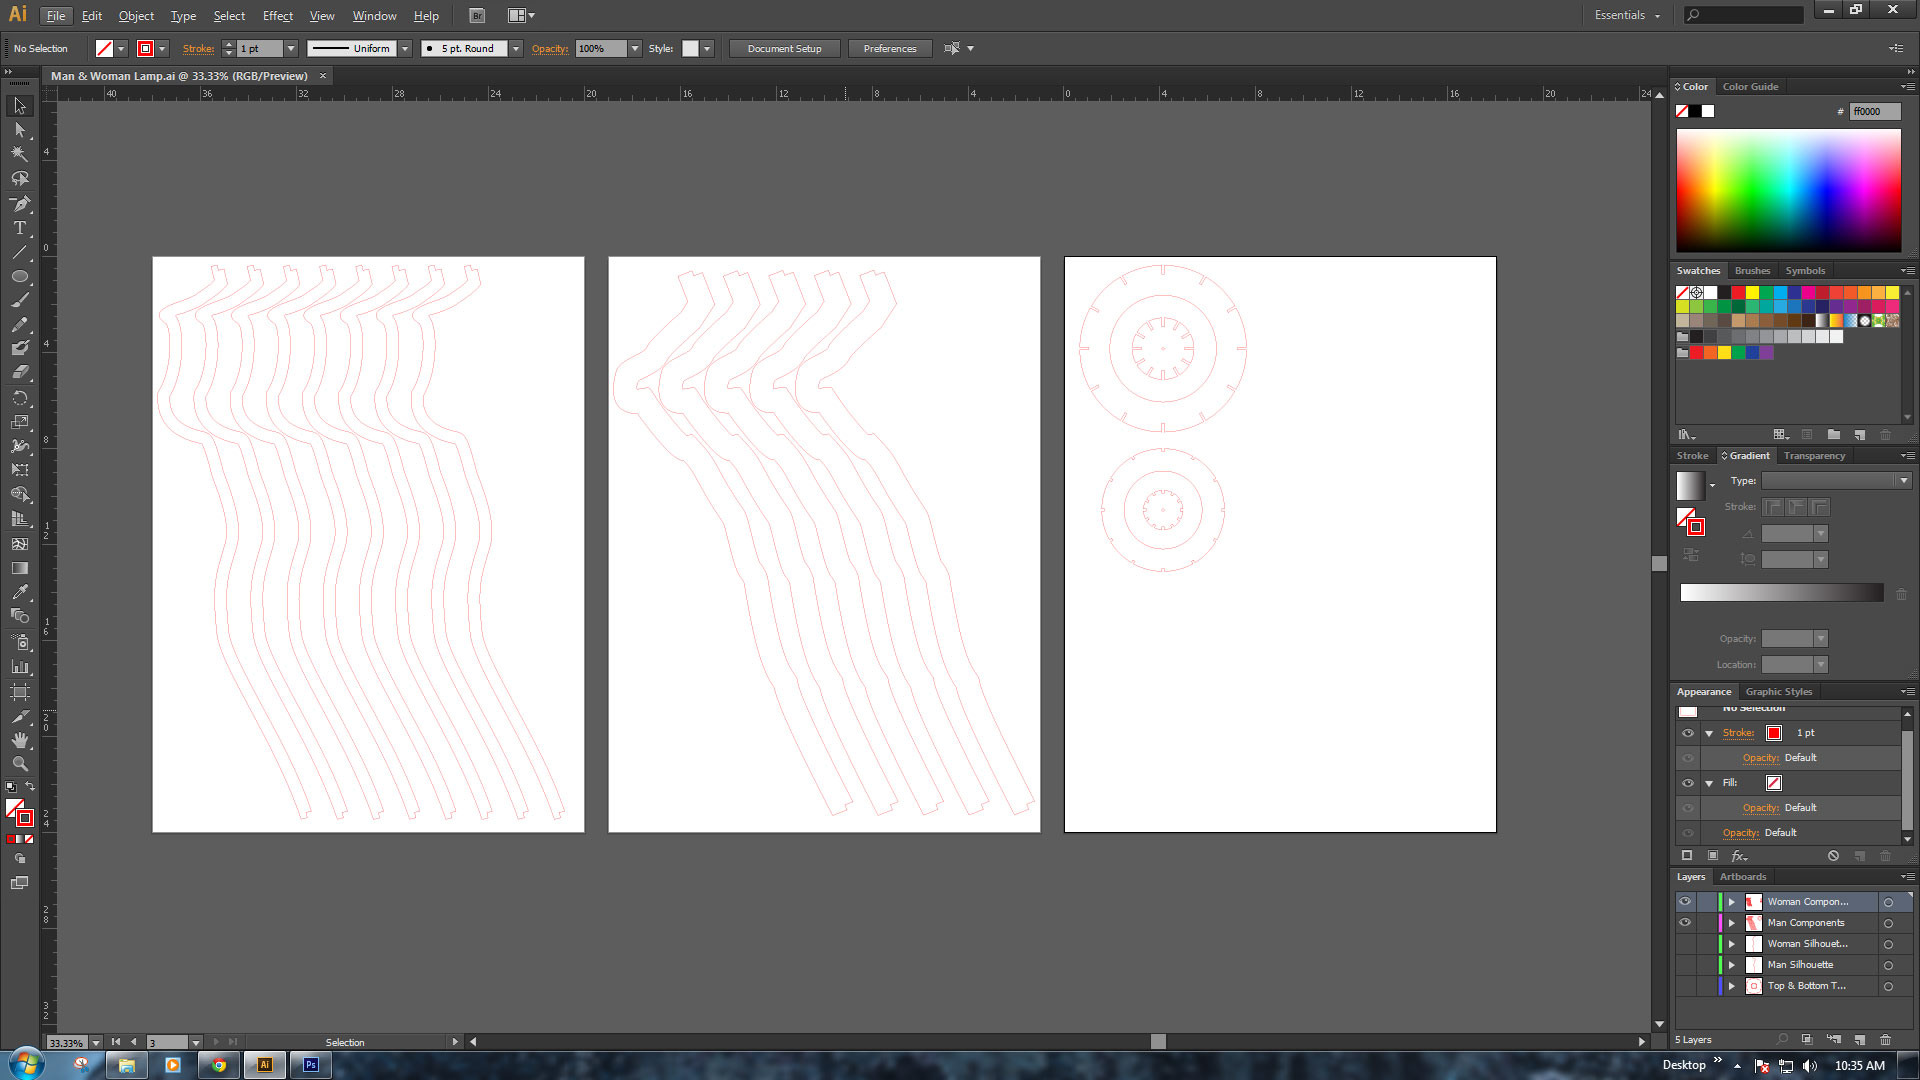
Task: Select the Magic Wand tool
Action: click(20, 154)
